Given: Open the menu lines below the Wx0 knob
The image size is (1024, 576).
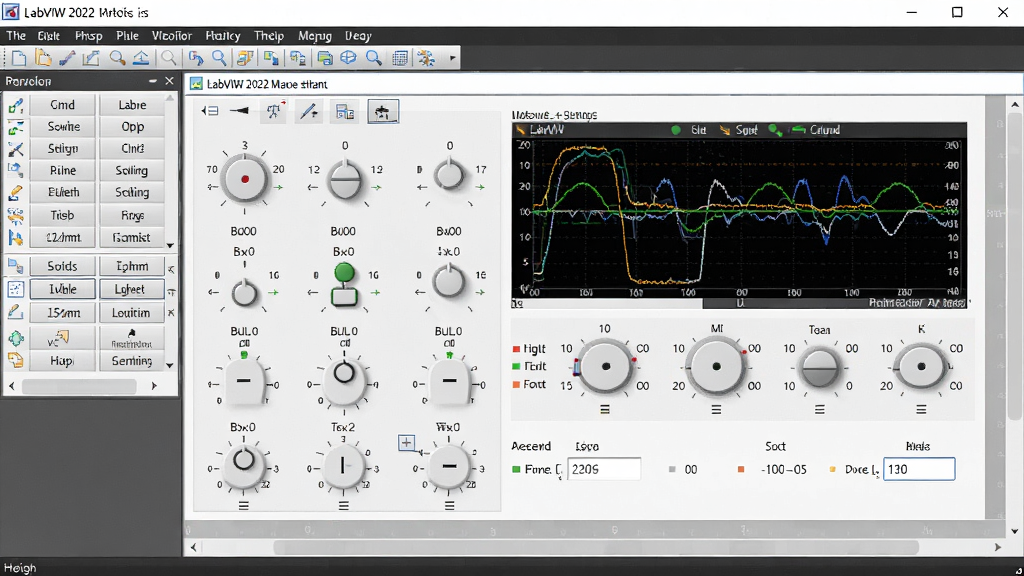Looking at the screenshot, I should pyautogui.click(x=449, y=505).
